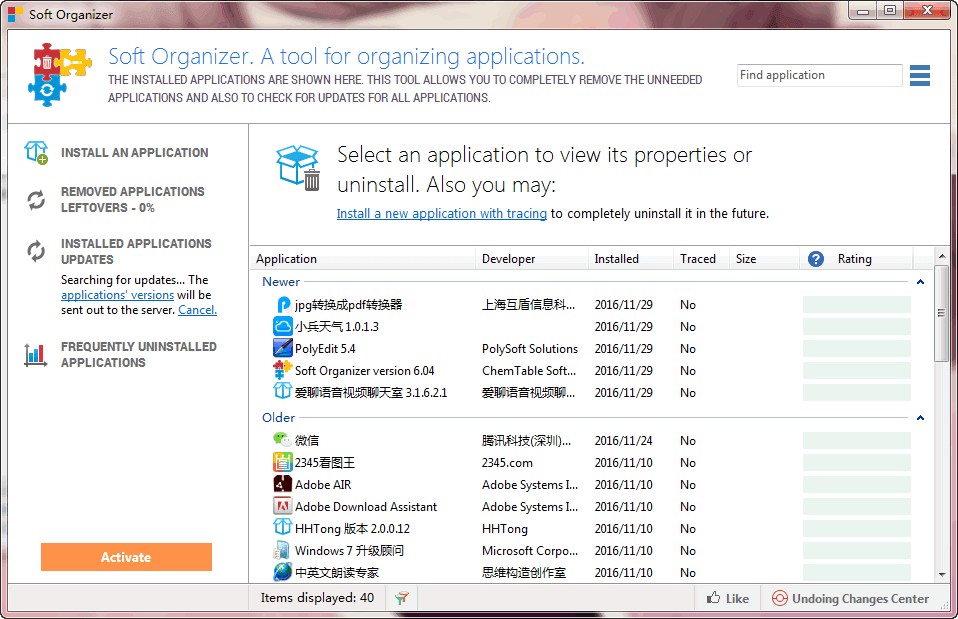Collapse the Newer group
This screenshot has width=958, height=619.
pos(920,282)
